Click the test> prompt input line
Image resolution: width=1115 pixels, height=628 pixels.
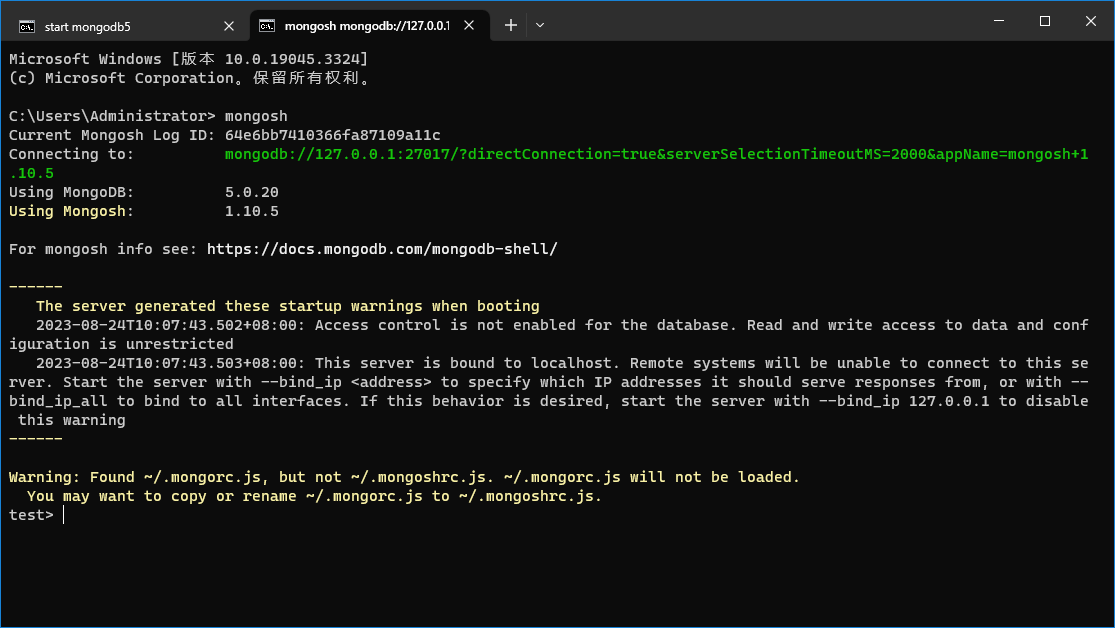(x=37, y=515)
